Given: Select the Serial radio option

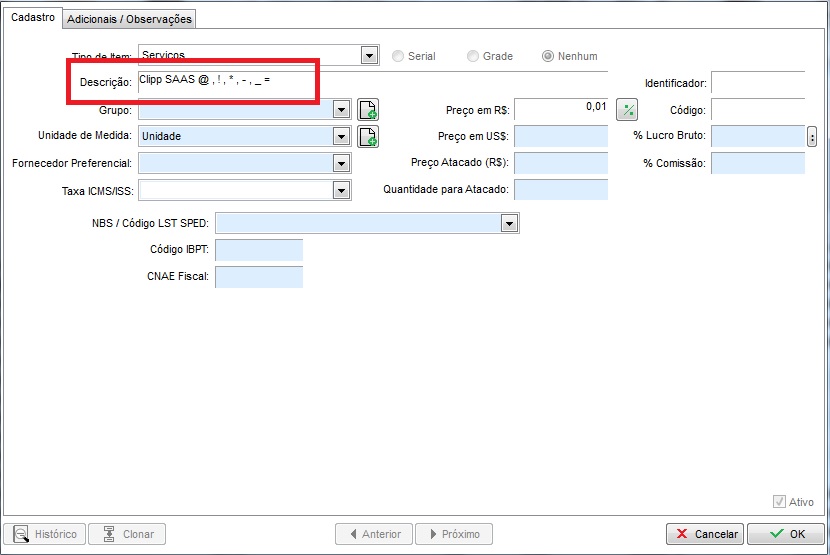Looking at the screenshot, I should pyautogui.click(x=400, y=56).
